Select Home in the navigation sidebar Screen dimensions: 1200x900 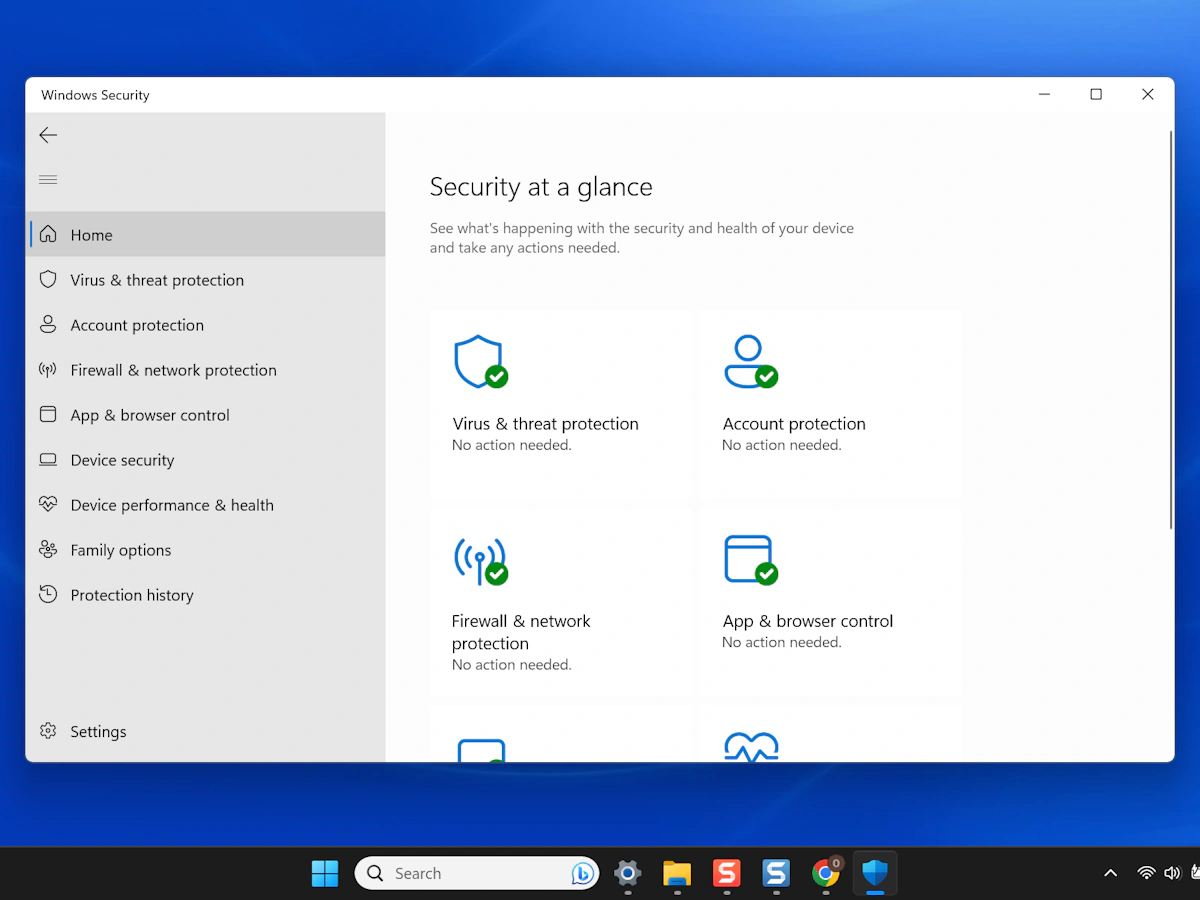pyautogui.click(x=91, y=235)
